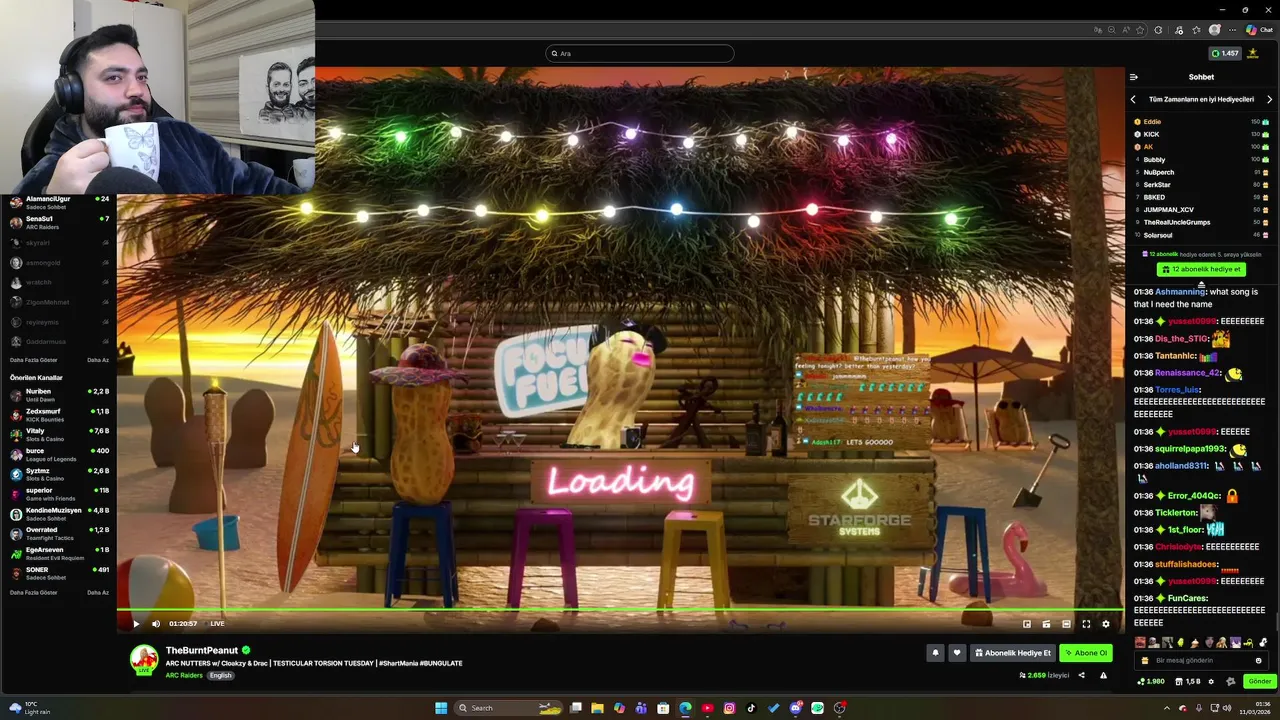Expand followed list with Daha Fazla Göster
This screenshot has width=1280, height=720.
33,360
